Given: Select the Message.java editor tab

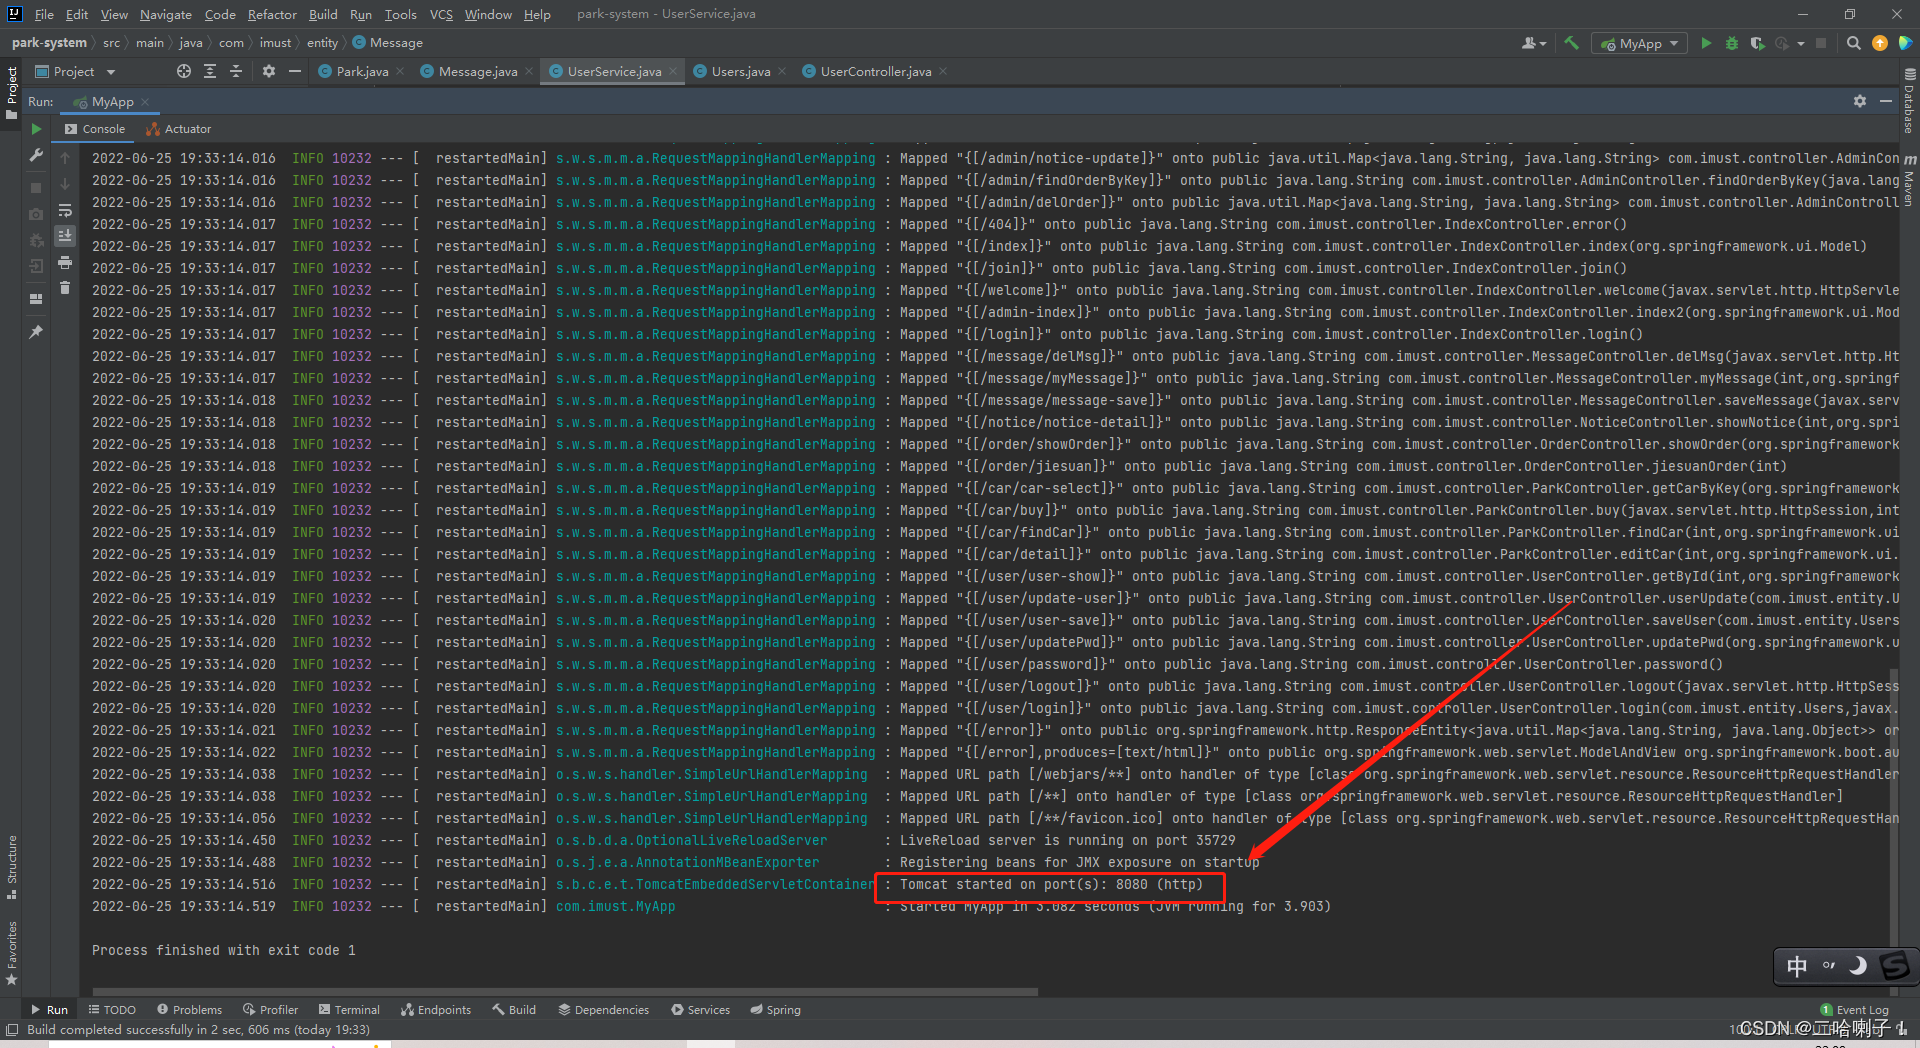Looking at the screenshot, I should [478, 71].
